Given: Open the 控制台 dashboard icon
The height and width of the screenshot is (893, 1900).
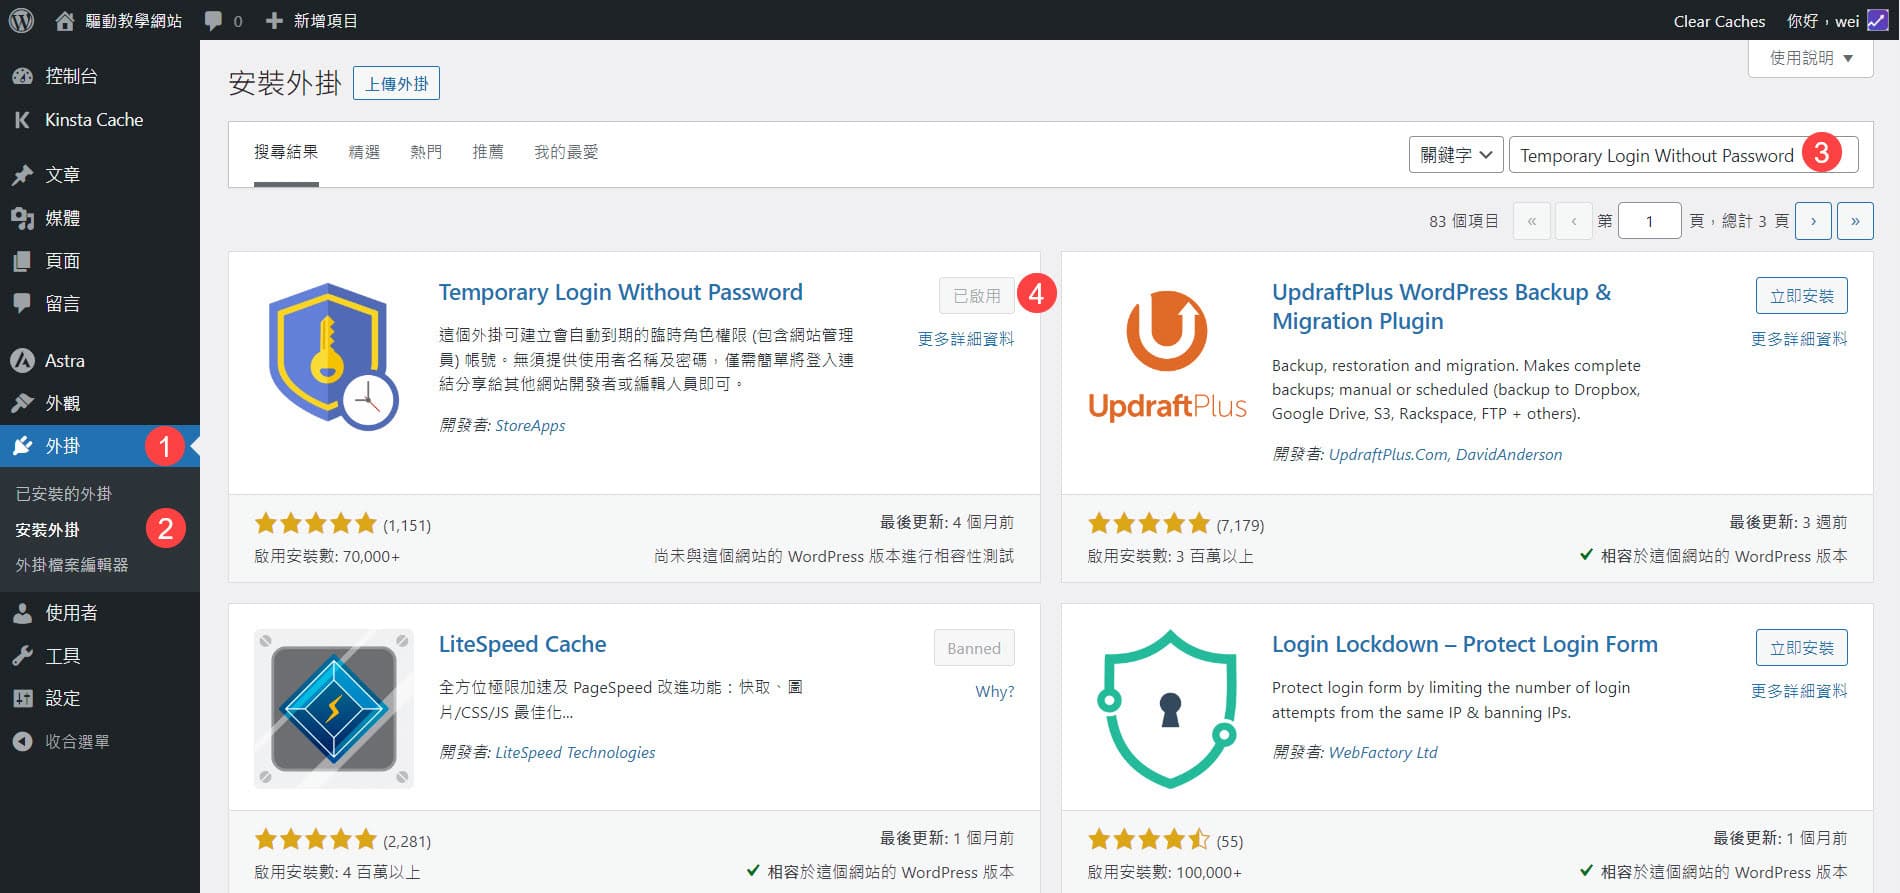Looking at the screenshot, I should pyautogui.click(x=22, y=76).
